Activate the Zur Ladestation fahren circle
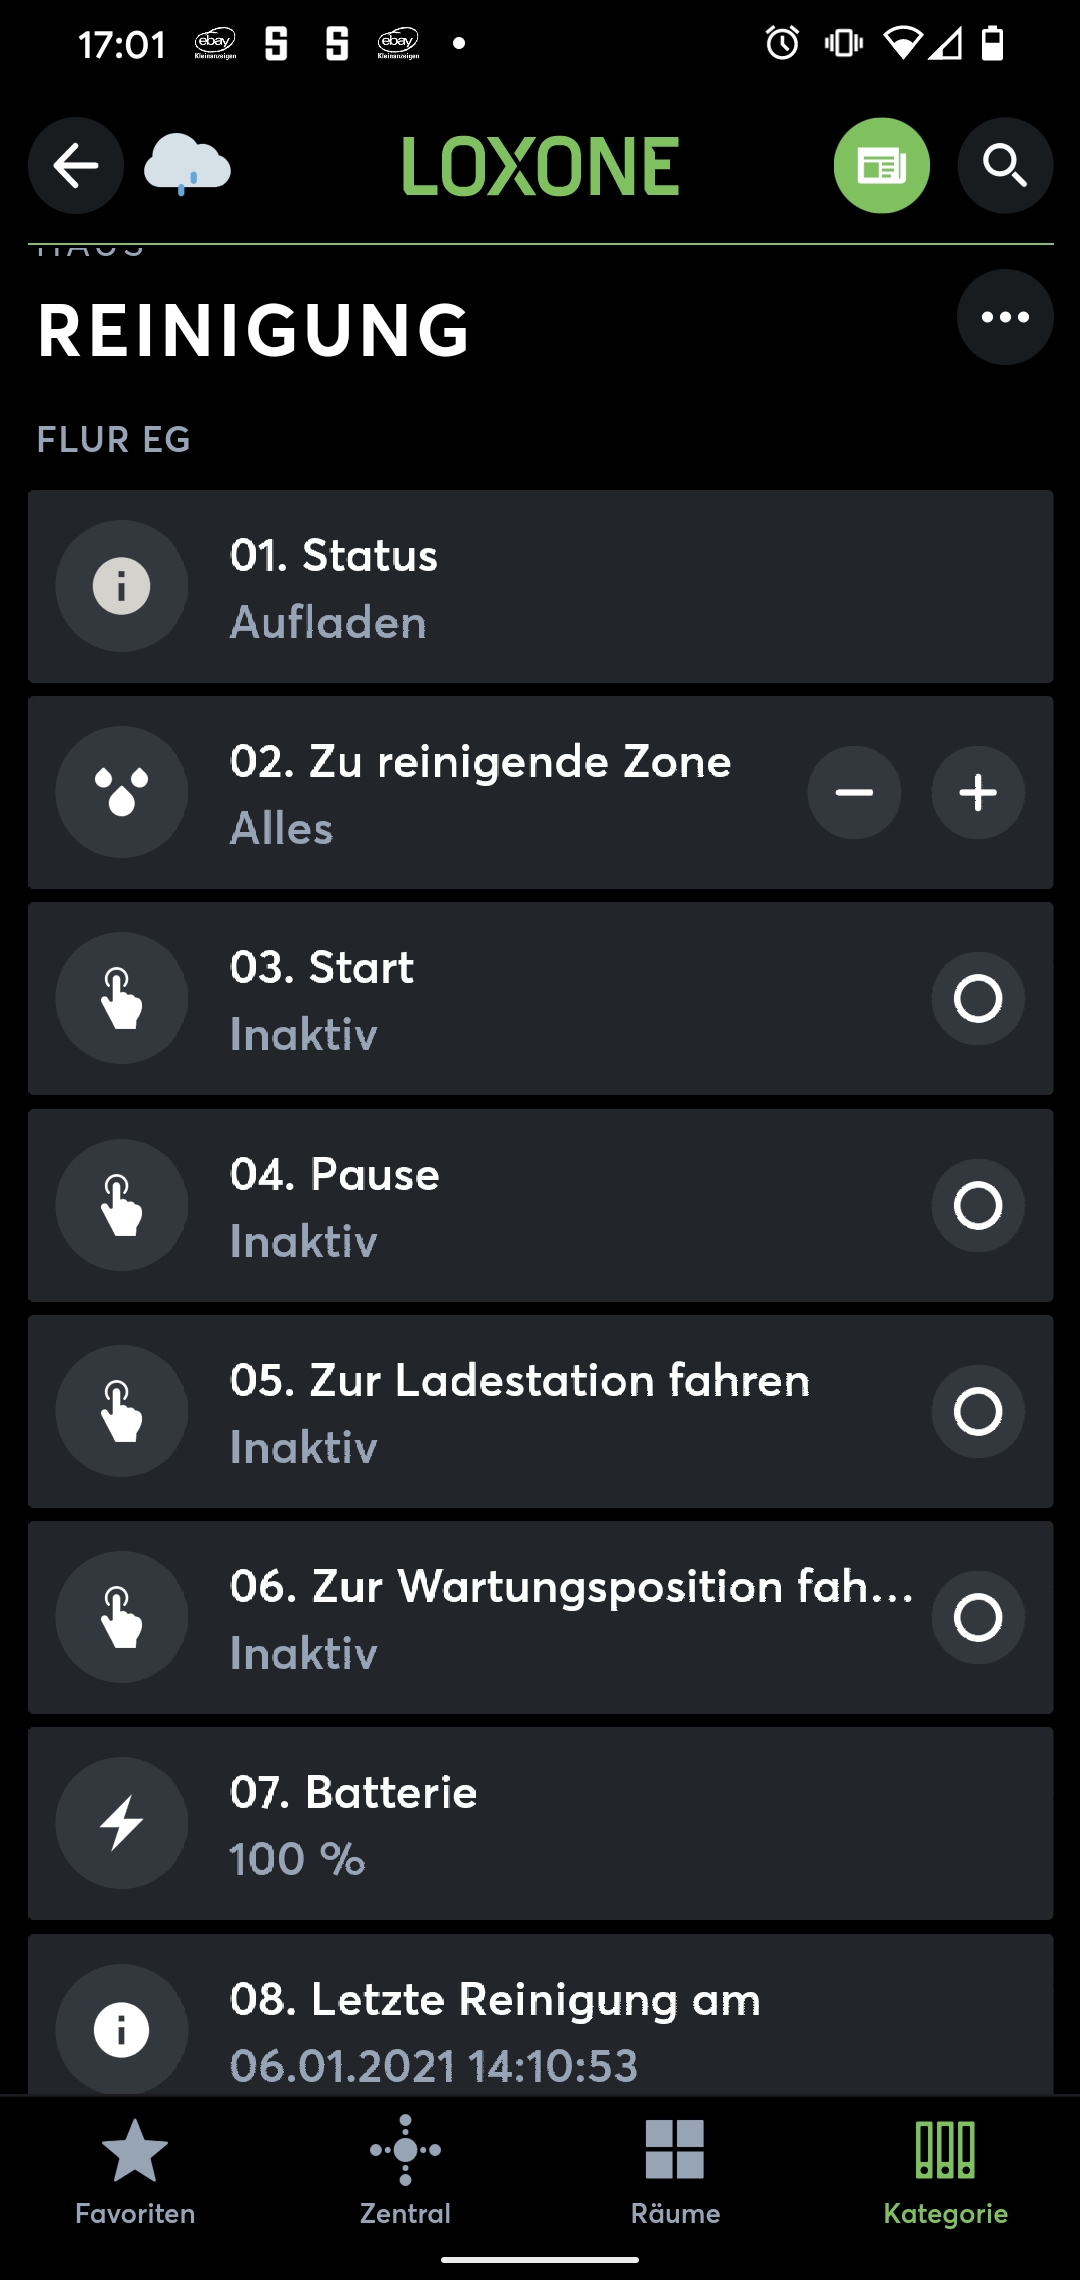Viewport: 1080px width, 2280px height. [x=977, y=1411]
